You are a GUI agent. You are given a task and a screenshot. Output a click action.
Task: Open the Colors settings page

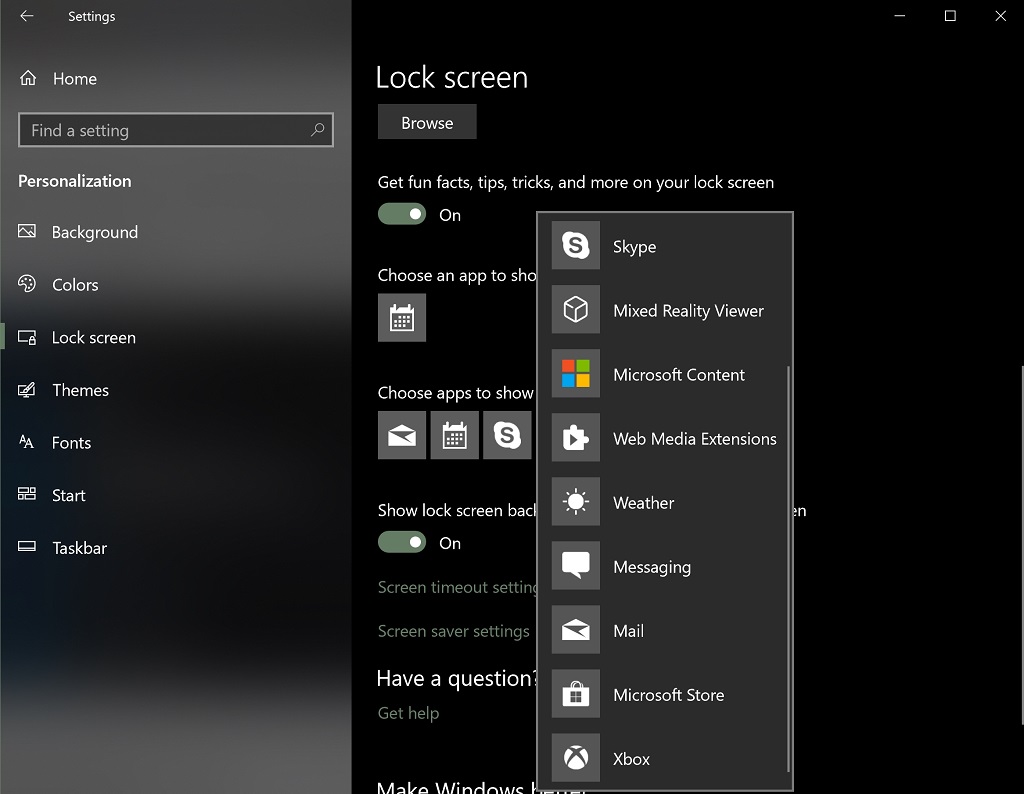176,285
